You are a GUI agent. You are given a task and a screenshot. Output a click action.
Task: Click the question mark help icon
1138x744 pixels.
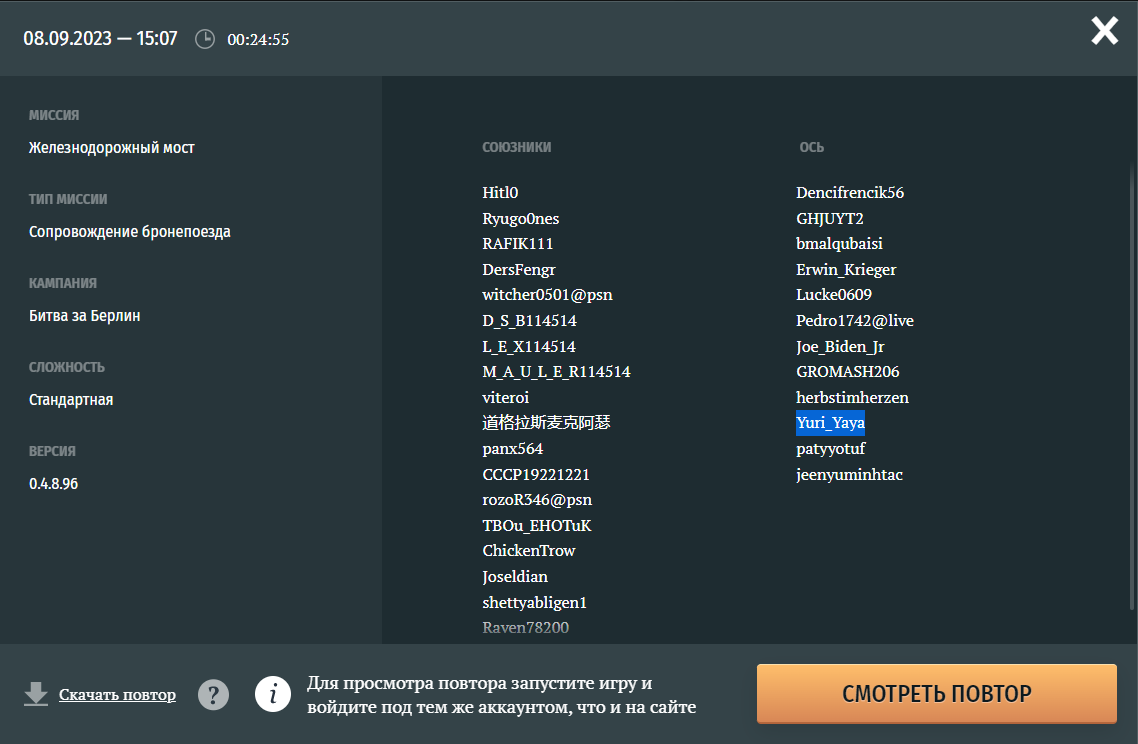tap(213, 694)
